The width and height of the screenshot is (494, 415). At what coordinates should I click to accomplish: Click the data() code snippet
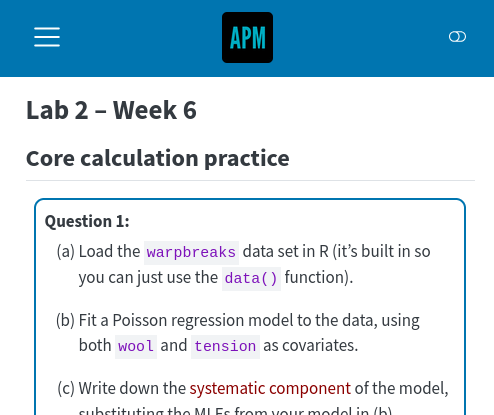pyautogui.click(x=251, y=279)
